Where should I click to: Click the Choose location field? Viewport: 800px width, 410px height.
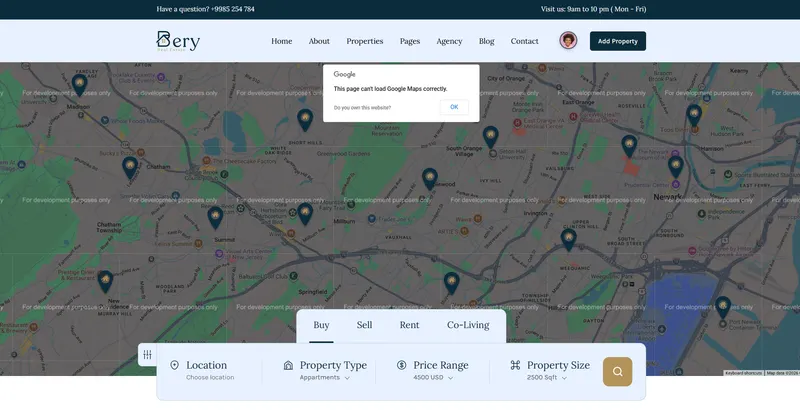point(210,377)
